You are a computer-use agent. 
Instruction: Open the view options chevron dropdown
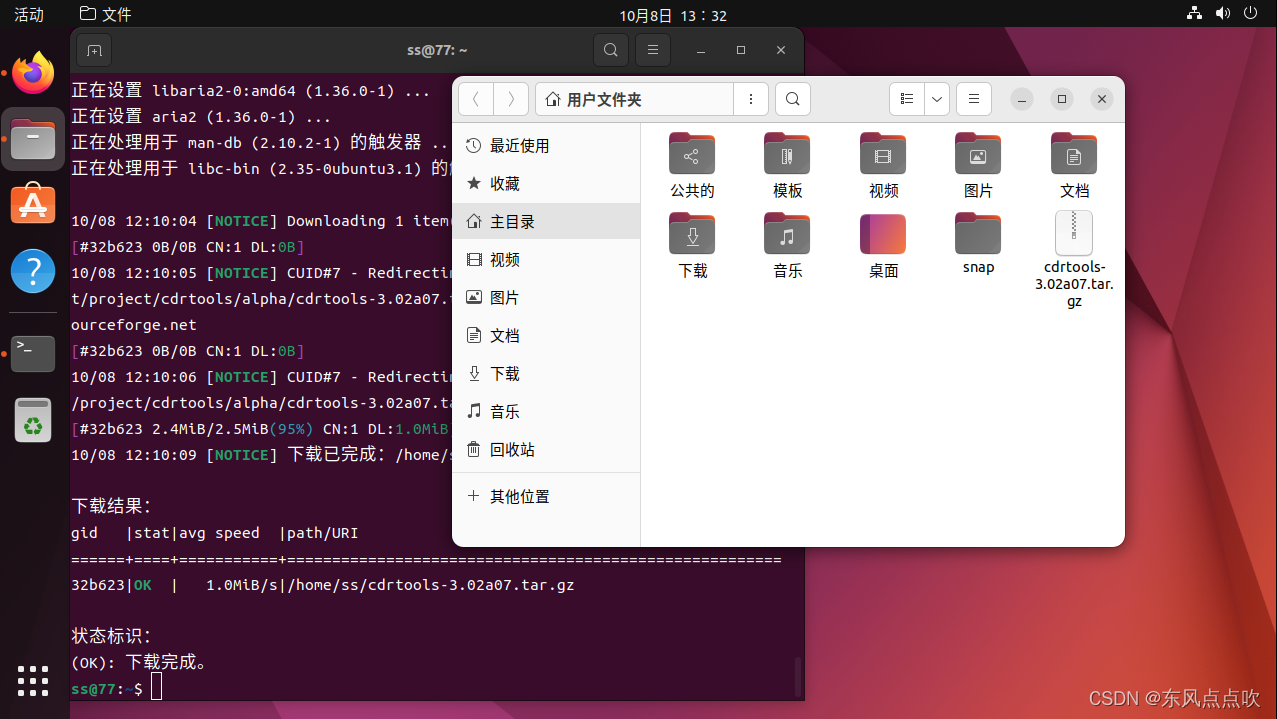click(936, 99)
